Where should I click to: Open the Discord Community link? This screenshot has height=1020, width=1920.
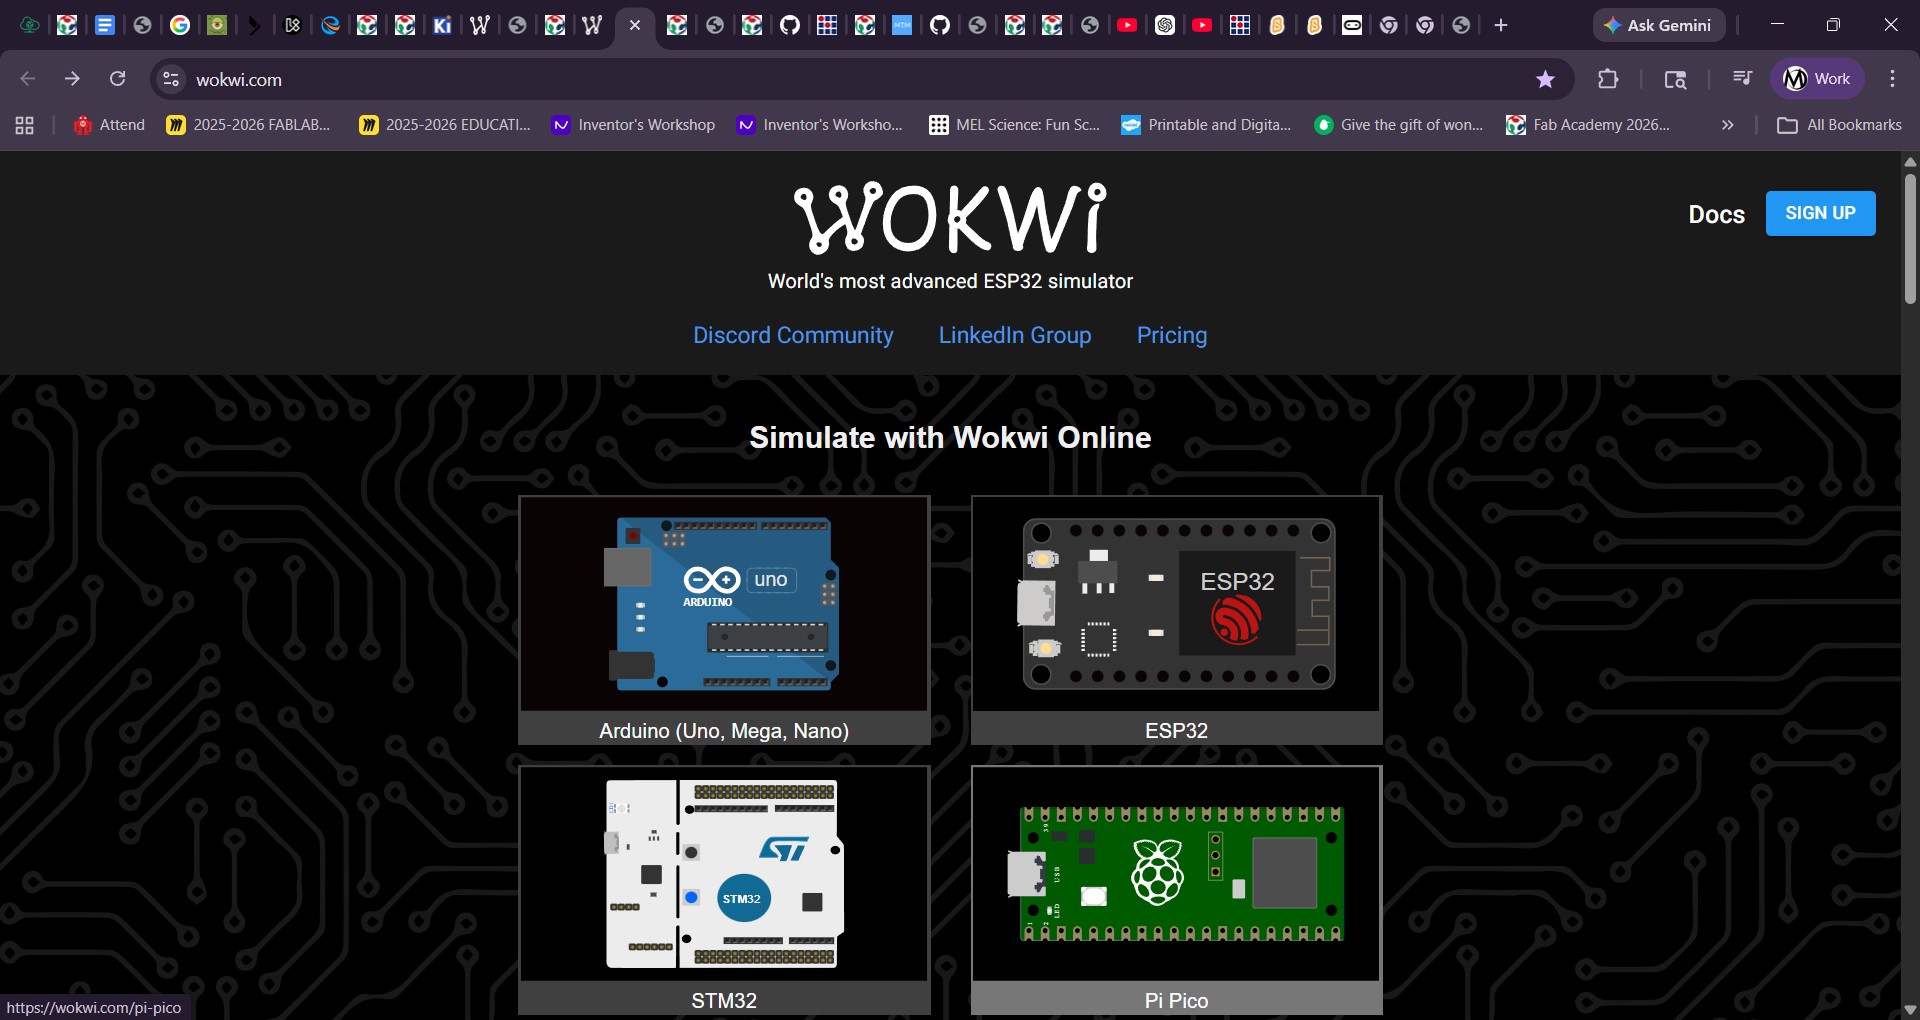[793, 335]
